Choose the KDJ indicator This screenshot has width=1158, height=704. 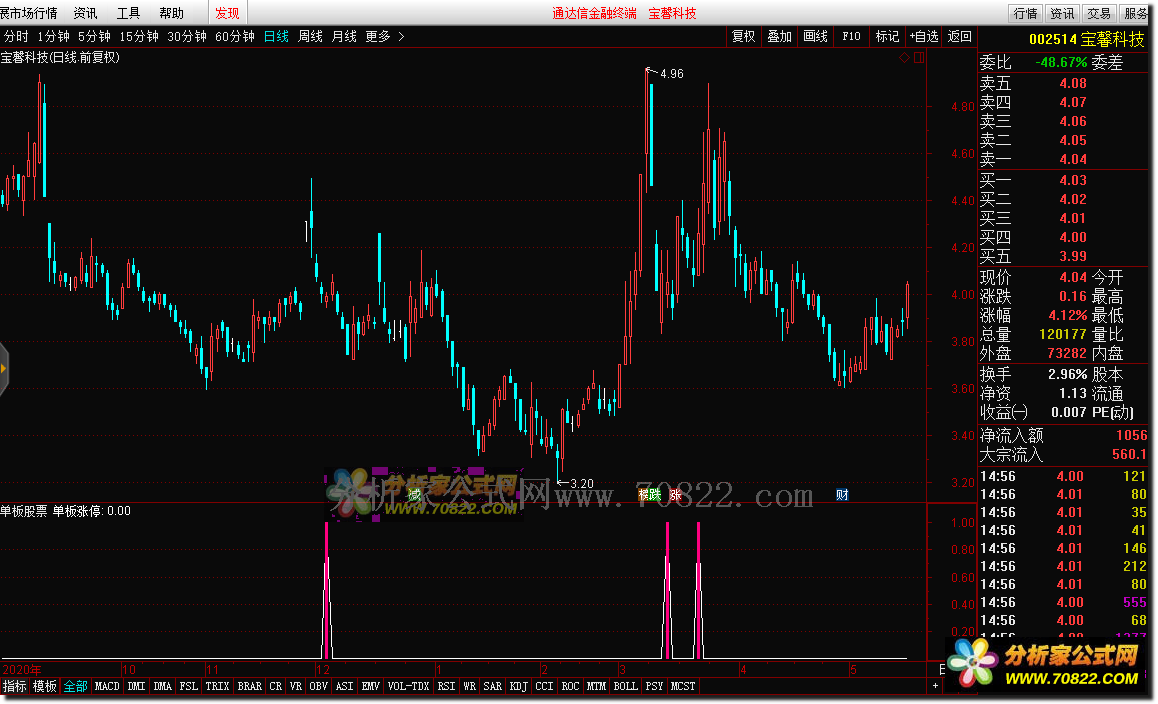coord(518,686)
